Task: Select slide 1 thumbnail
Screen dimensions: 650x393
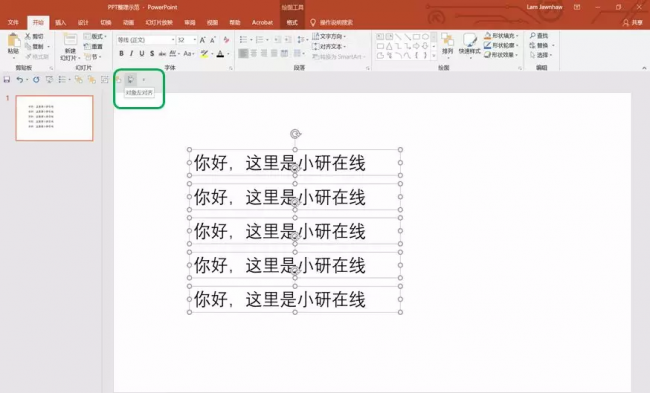Action: tap(54, 118)
